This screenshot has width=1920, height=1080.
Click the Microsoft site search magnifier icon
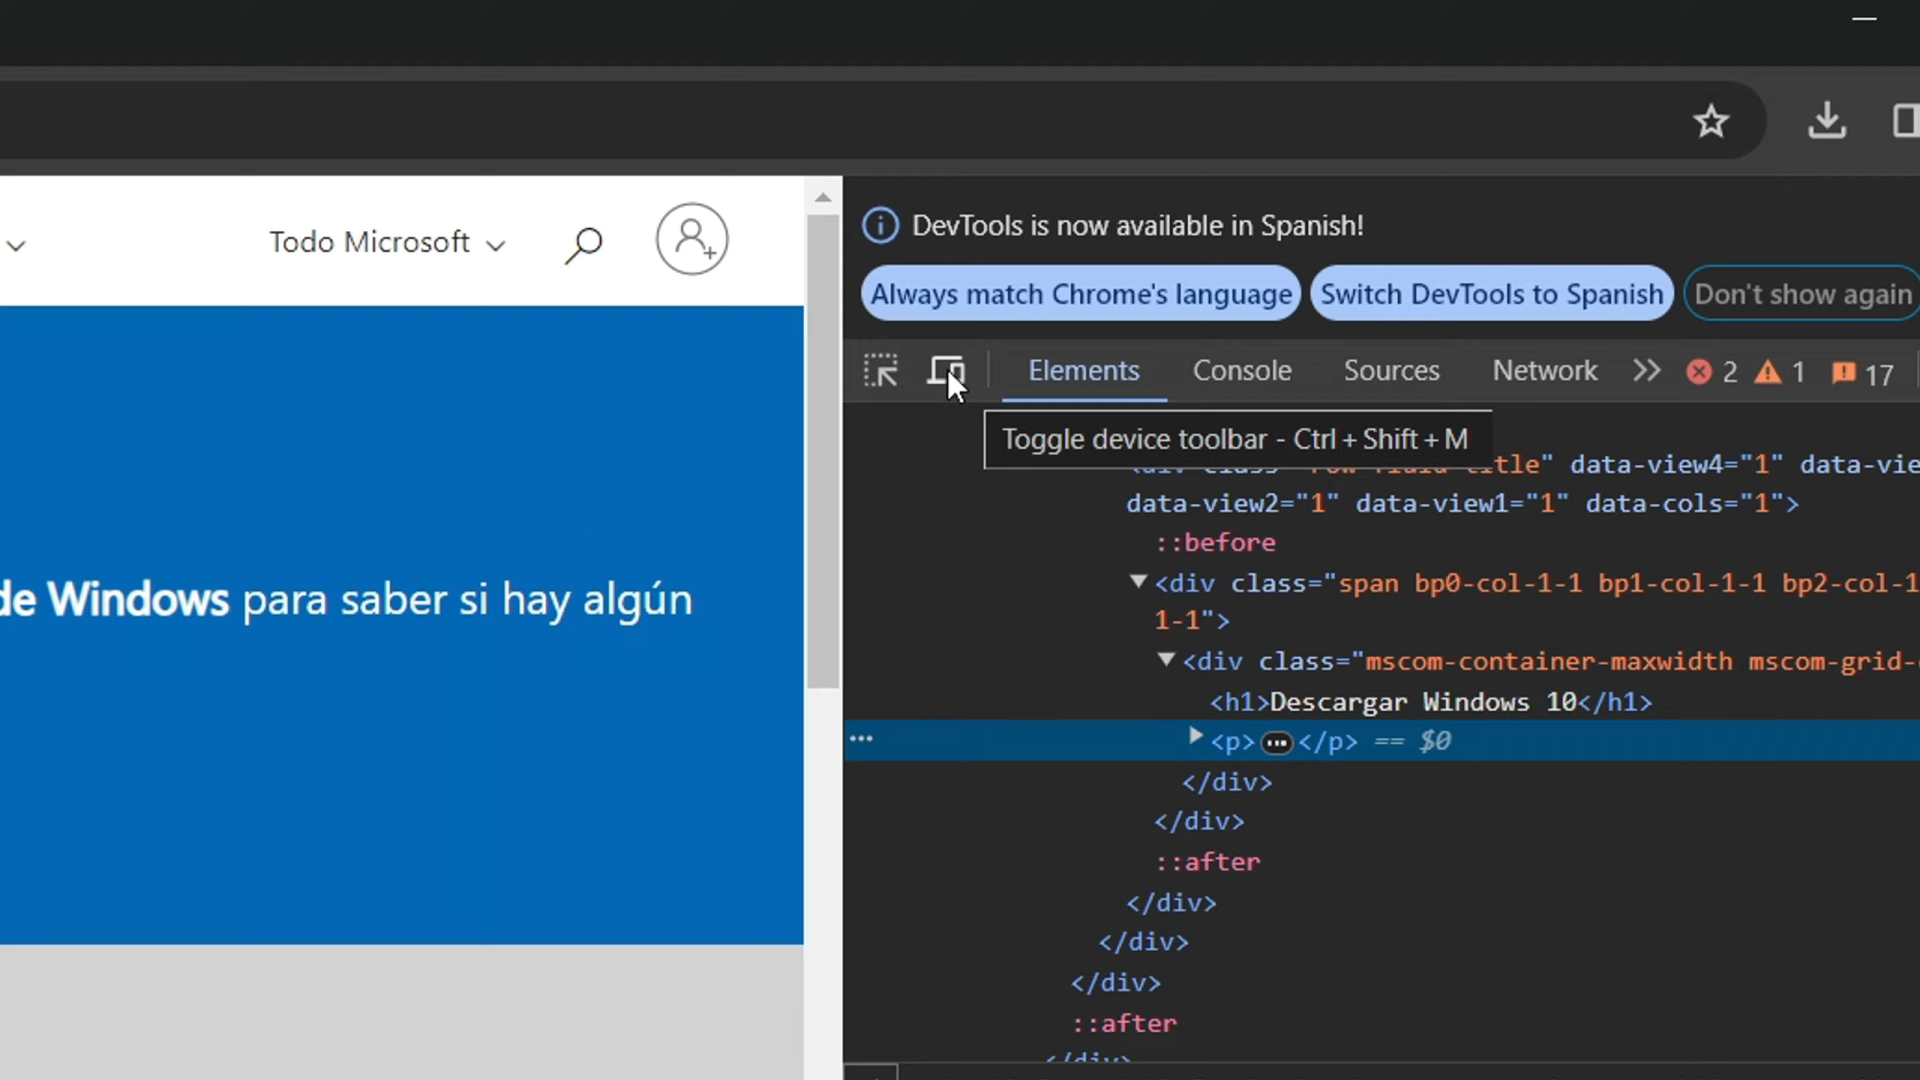pos(583,243)
